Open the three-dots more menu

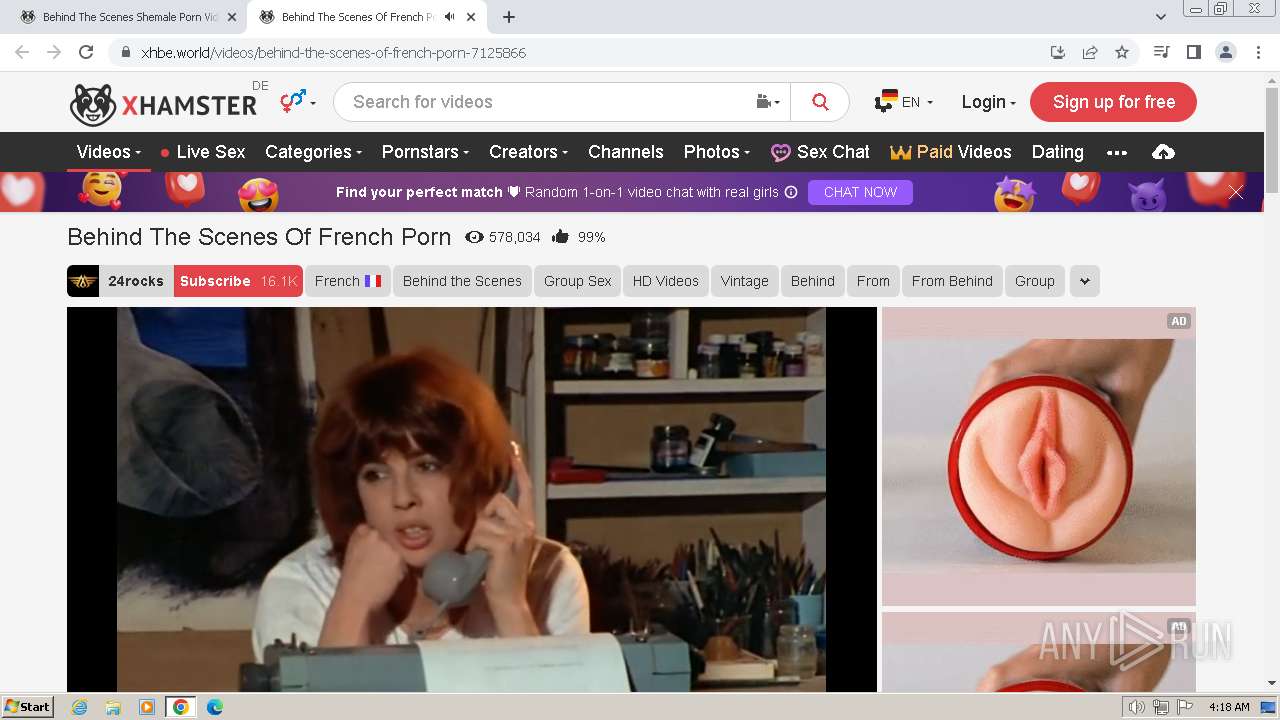[x=1117, y=153]
